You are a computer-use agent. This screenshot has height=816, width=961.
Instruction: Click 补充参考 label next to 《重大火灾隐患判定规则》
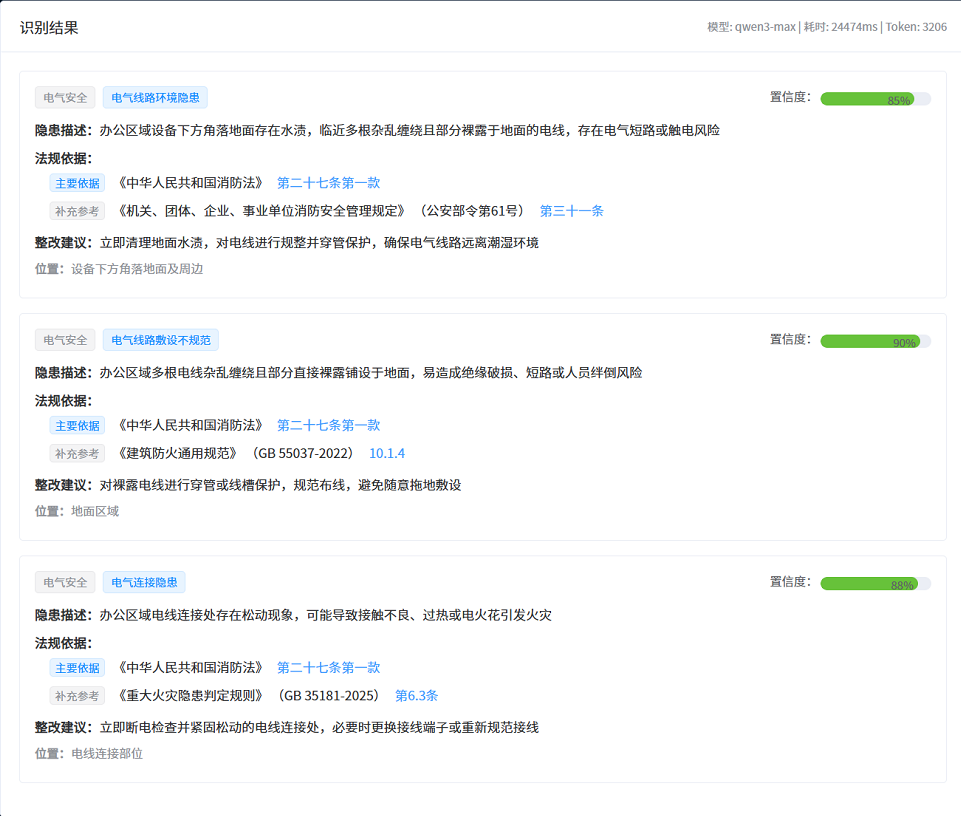pos(77,695)
